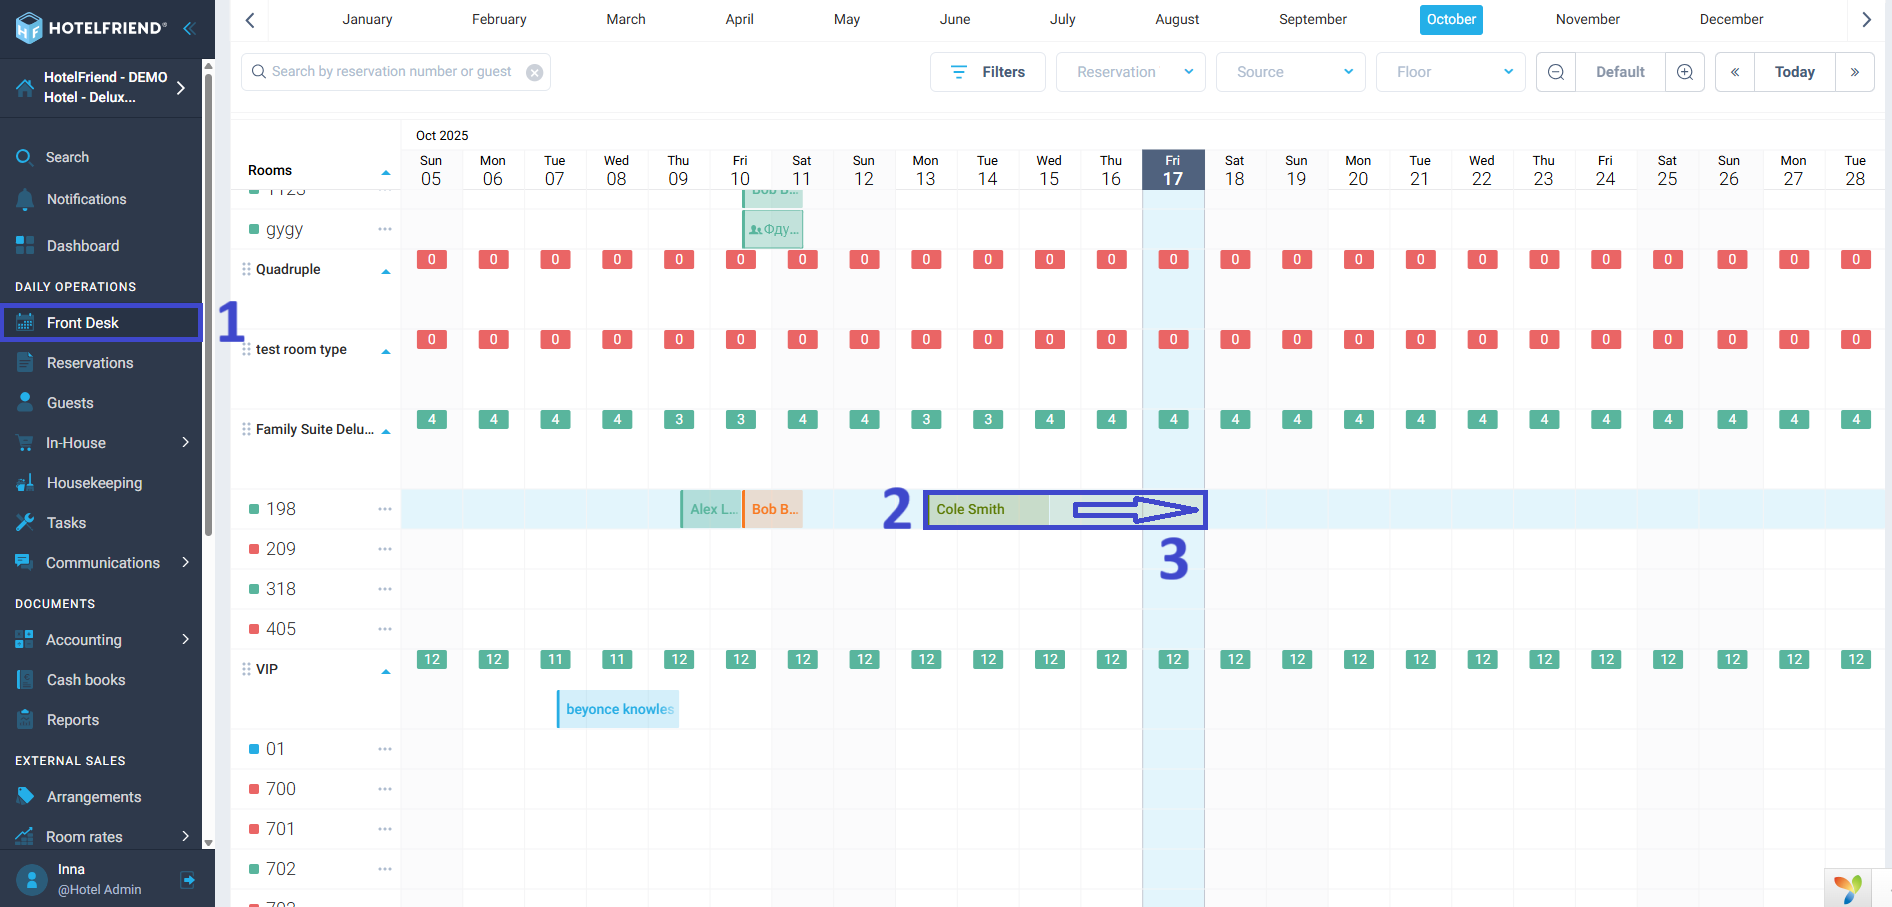
Task: Open the Reservation dropdown filter
Action: click(x=1130, y=72)
